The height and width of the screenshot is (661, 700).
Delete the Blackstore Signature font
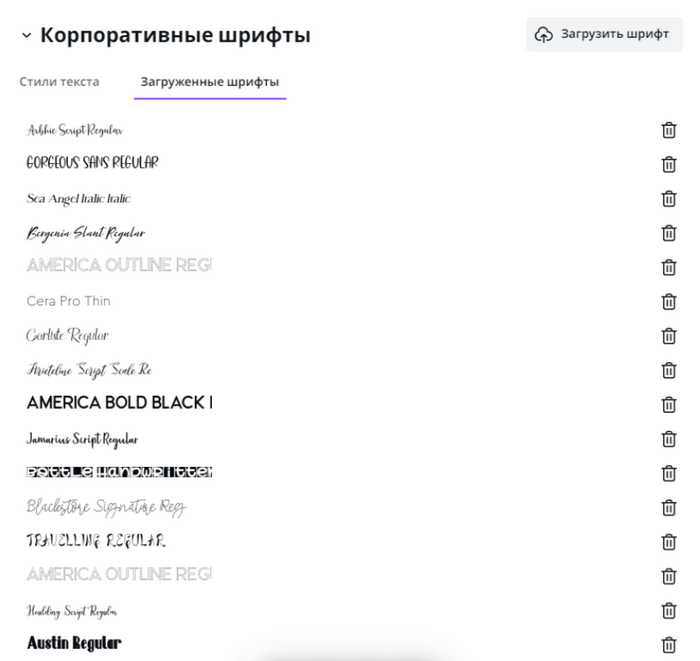click(669, 507)
